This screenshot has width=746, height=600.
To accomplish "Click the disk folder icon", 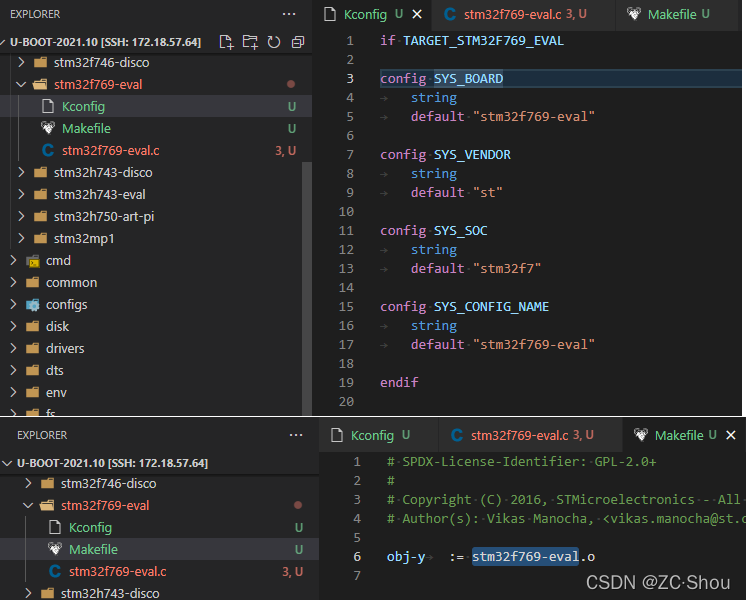I will (33, 326).
